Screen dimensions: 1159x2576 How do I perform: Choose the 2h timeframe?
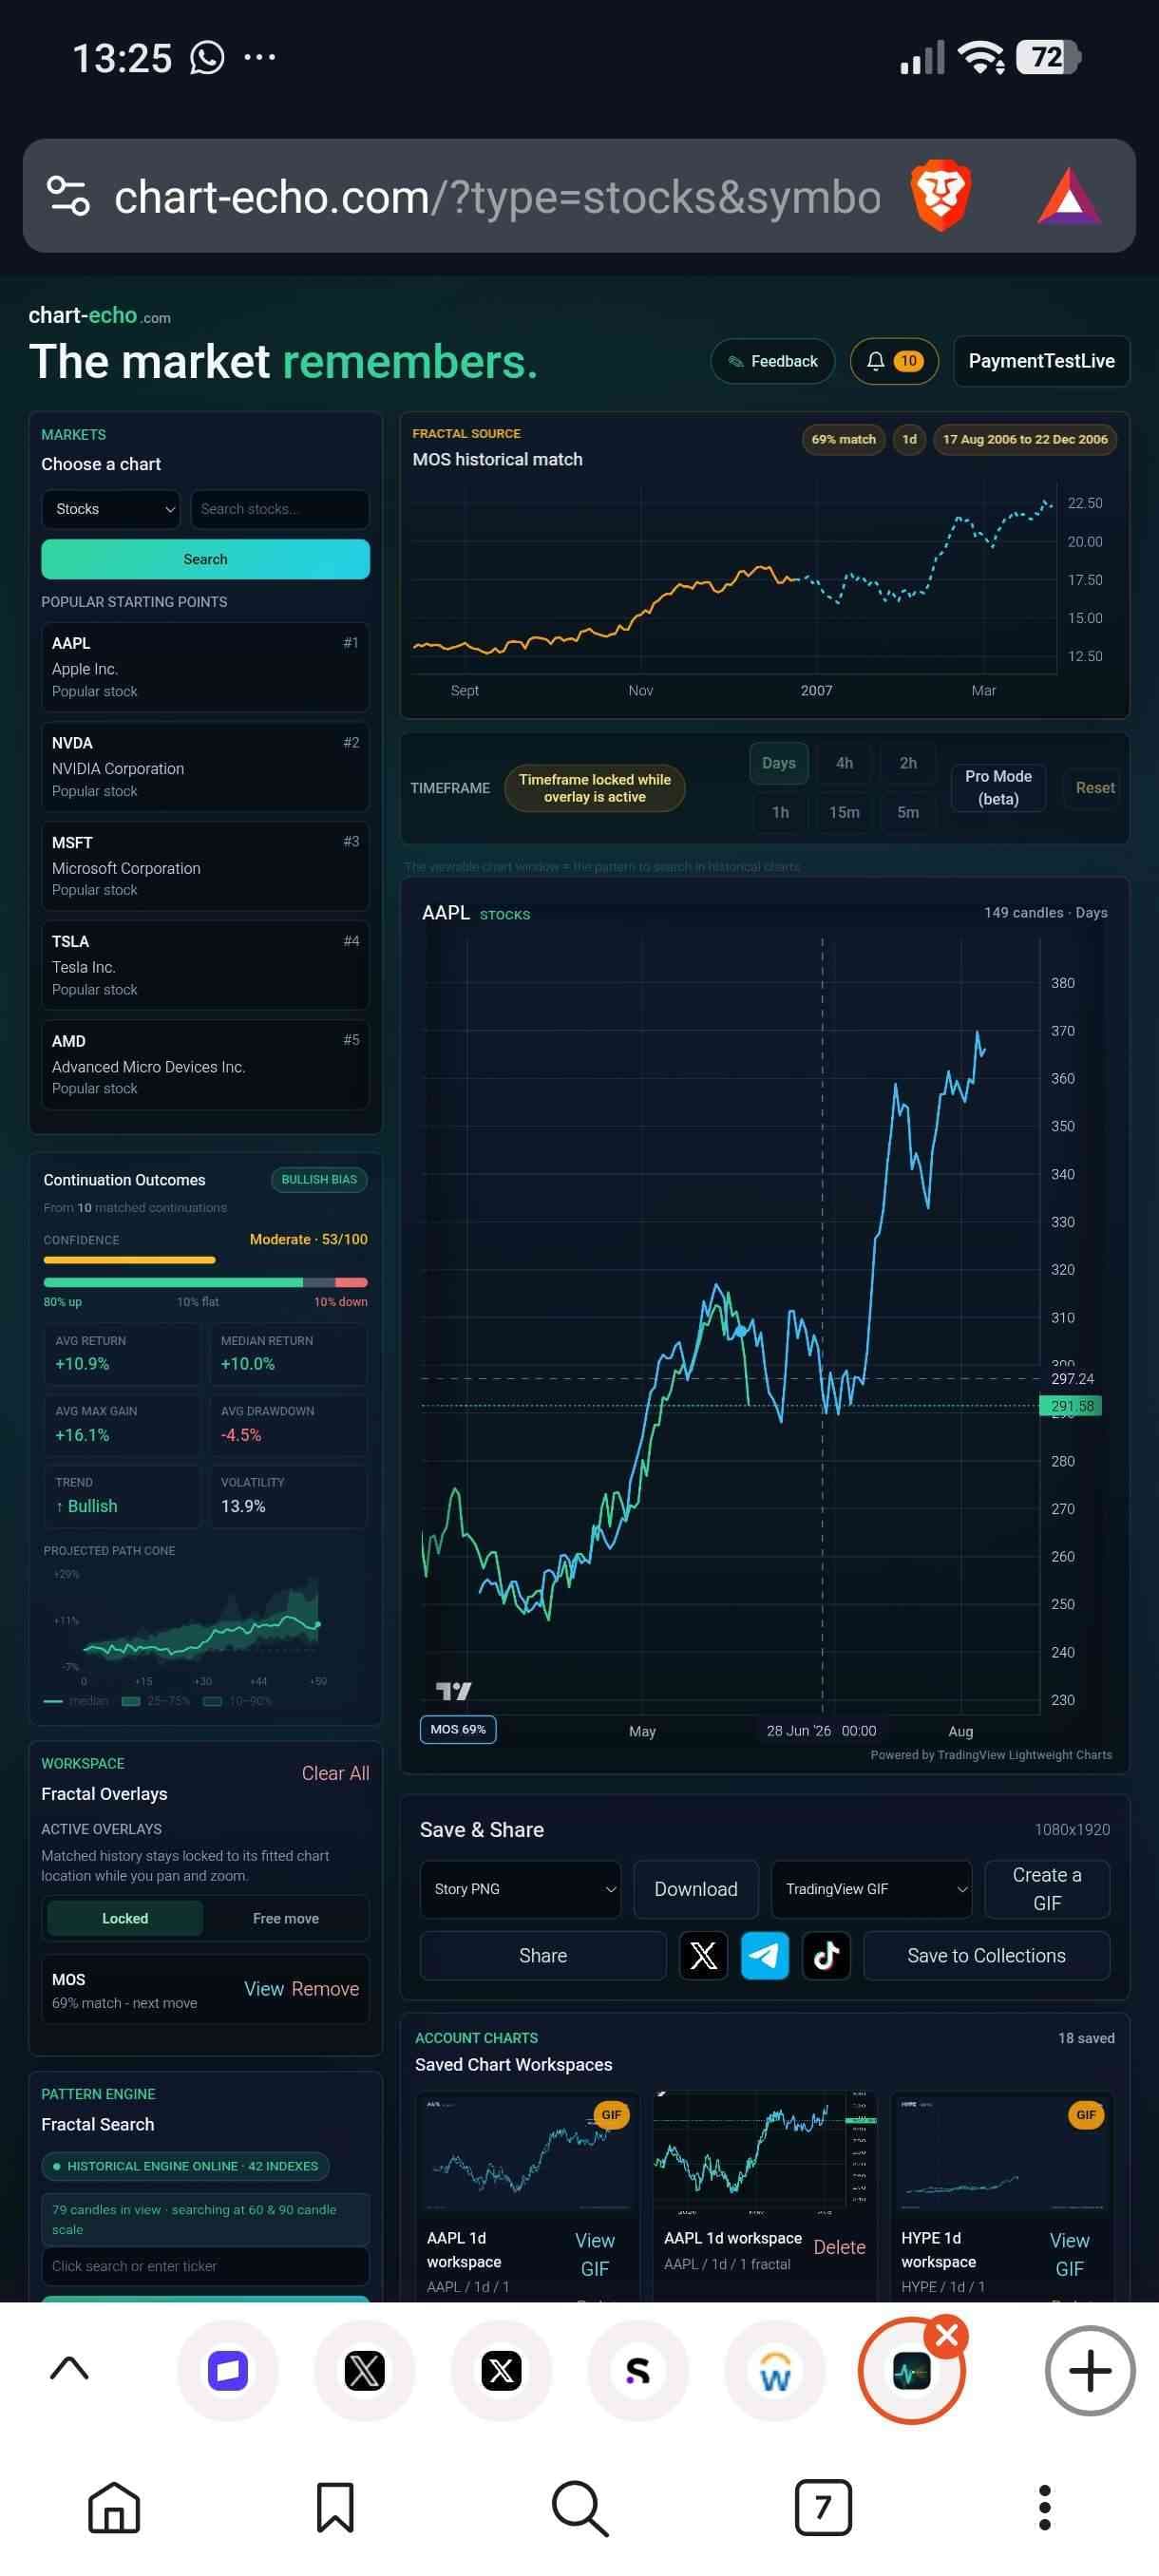[908, 763]
